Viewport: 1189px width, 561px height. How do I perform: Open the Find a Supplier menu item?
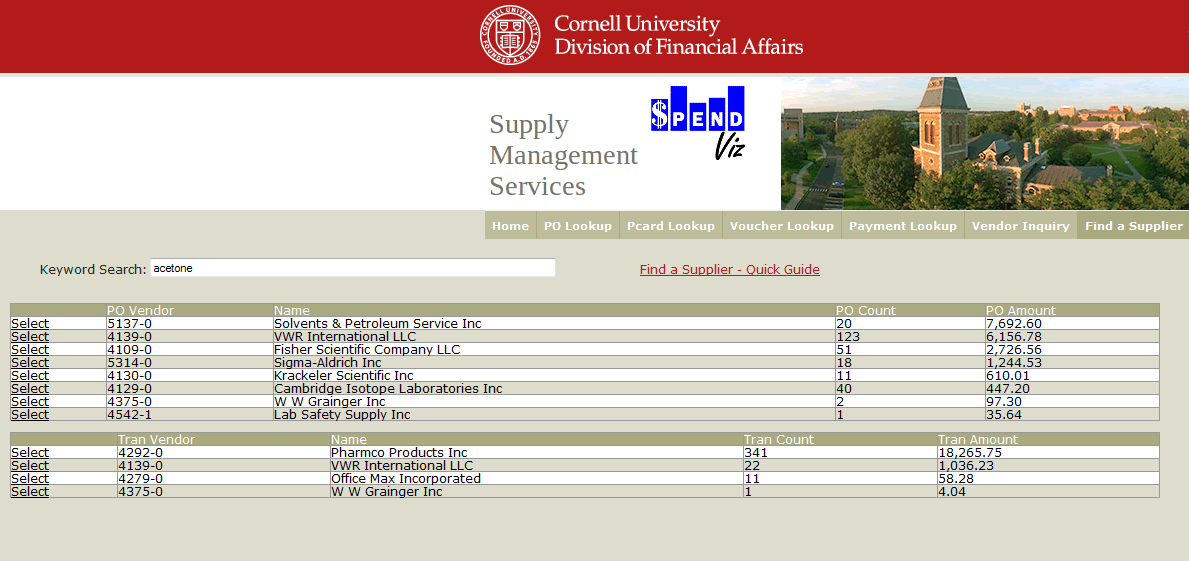1134,226
